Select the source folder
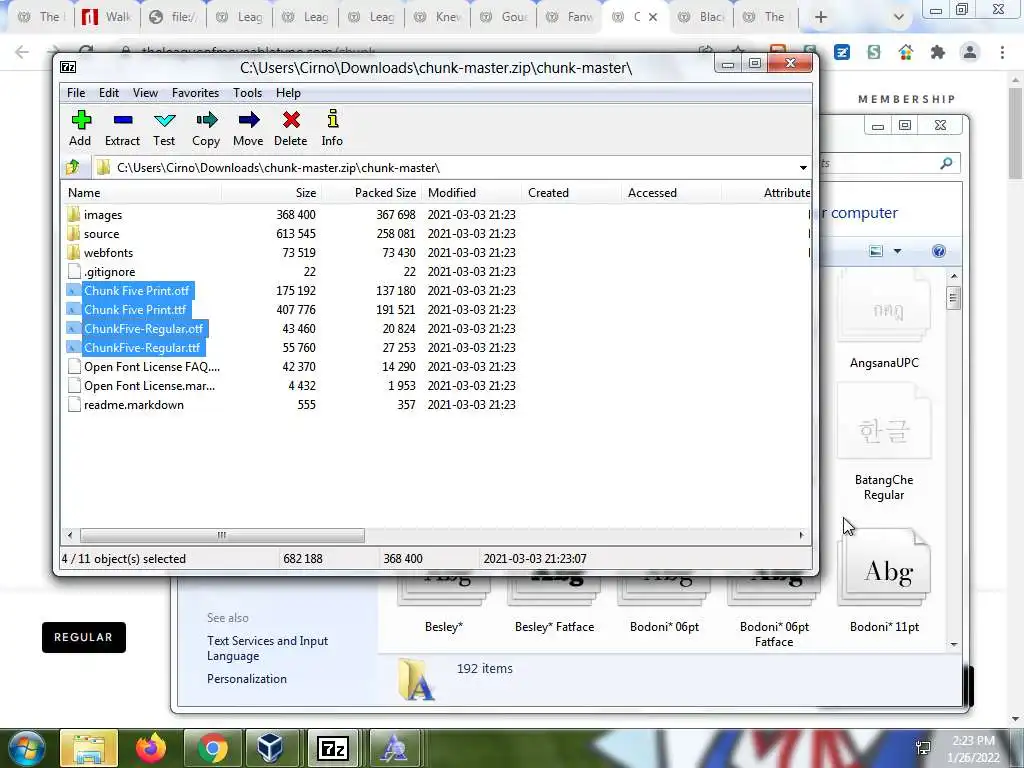1024x768 pixels. pyautogui.click(x=101, y=234)
